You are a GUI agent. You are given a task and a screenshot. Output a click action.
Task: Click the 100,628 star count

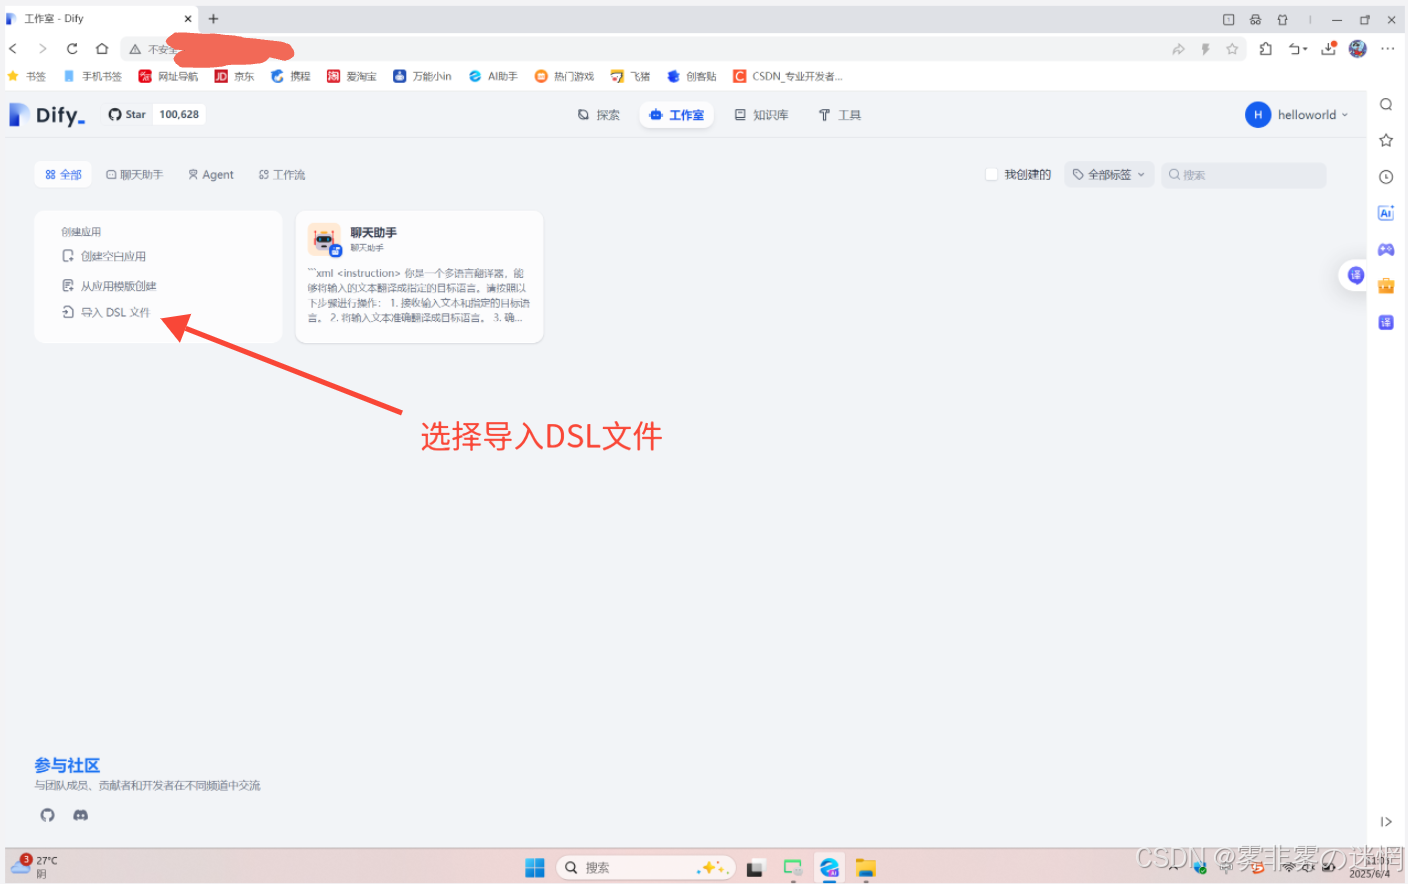[x=179, y=114]
